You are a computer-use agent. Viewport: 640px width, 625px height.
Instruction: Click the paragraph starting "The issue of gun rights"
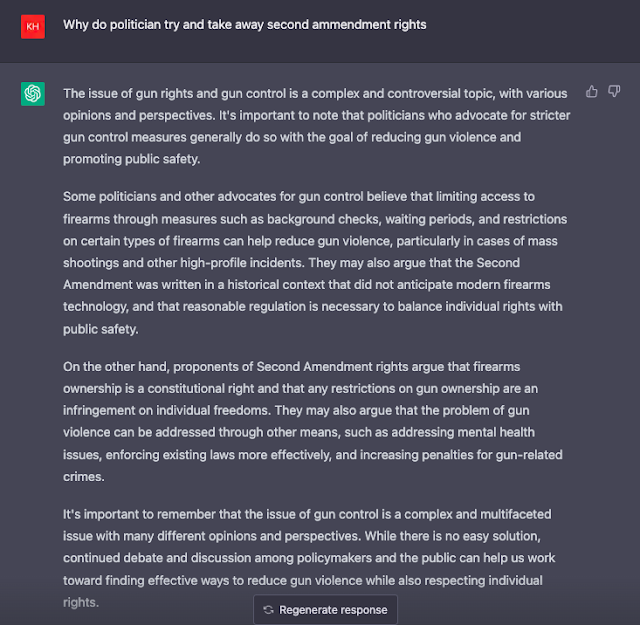(x=316, y=126)
